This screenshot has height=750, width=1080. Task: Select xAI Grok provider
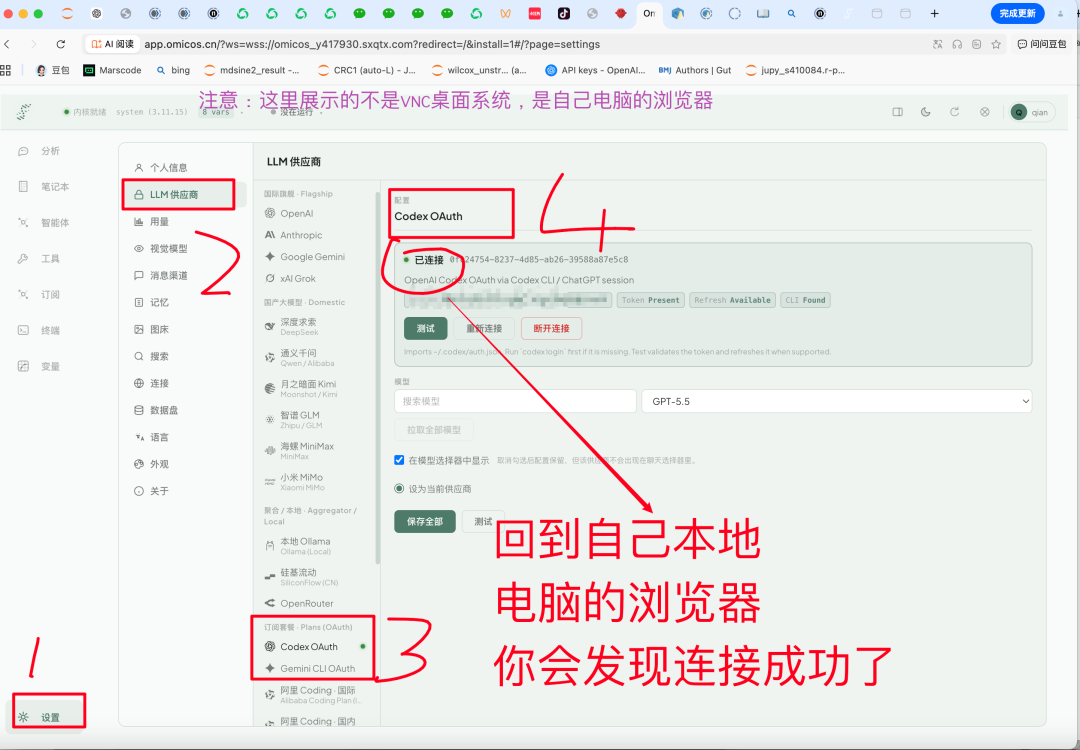[291, 278]
